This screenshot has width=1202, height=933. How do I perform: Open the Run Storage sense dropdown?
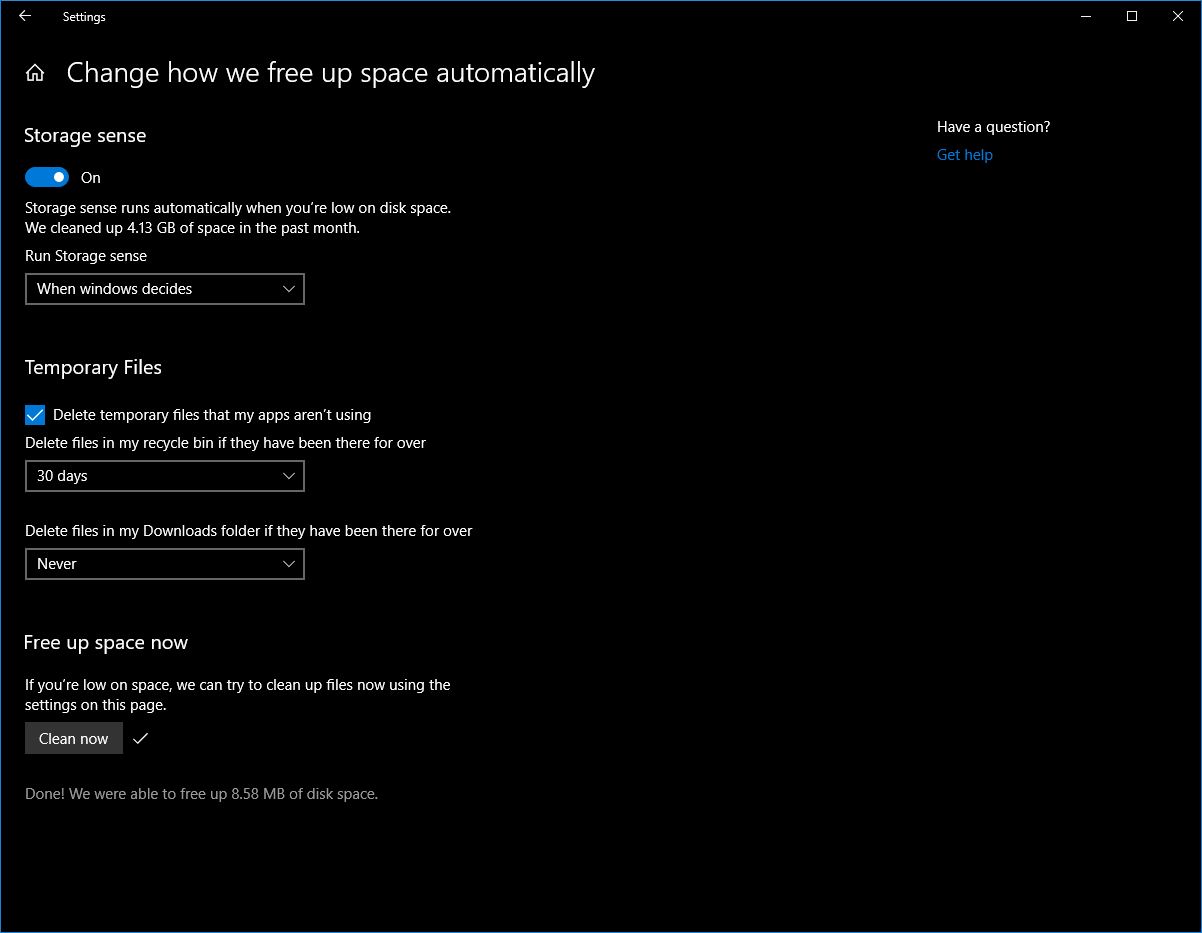[x=165, y=289]
